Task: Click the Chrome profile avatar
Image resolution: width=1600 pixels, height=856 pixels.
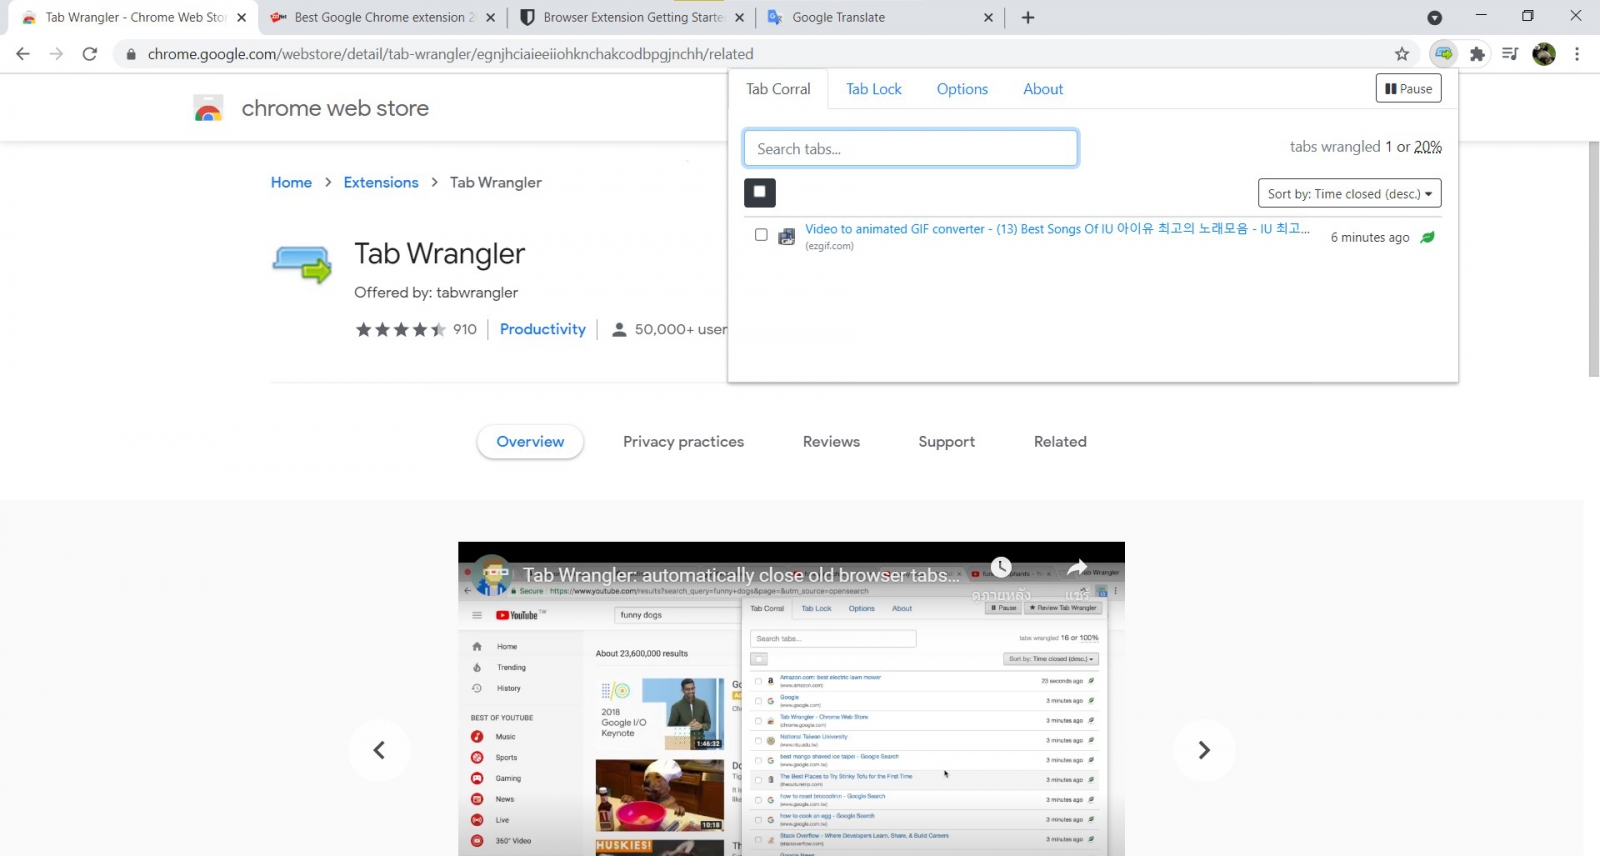Action: pos(1544,54)
